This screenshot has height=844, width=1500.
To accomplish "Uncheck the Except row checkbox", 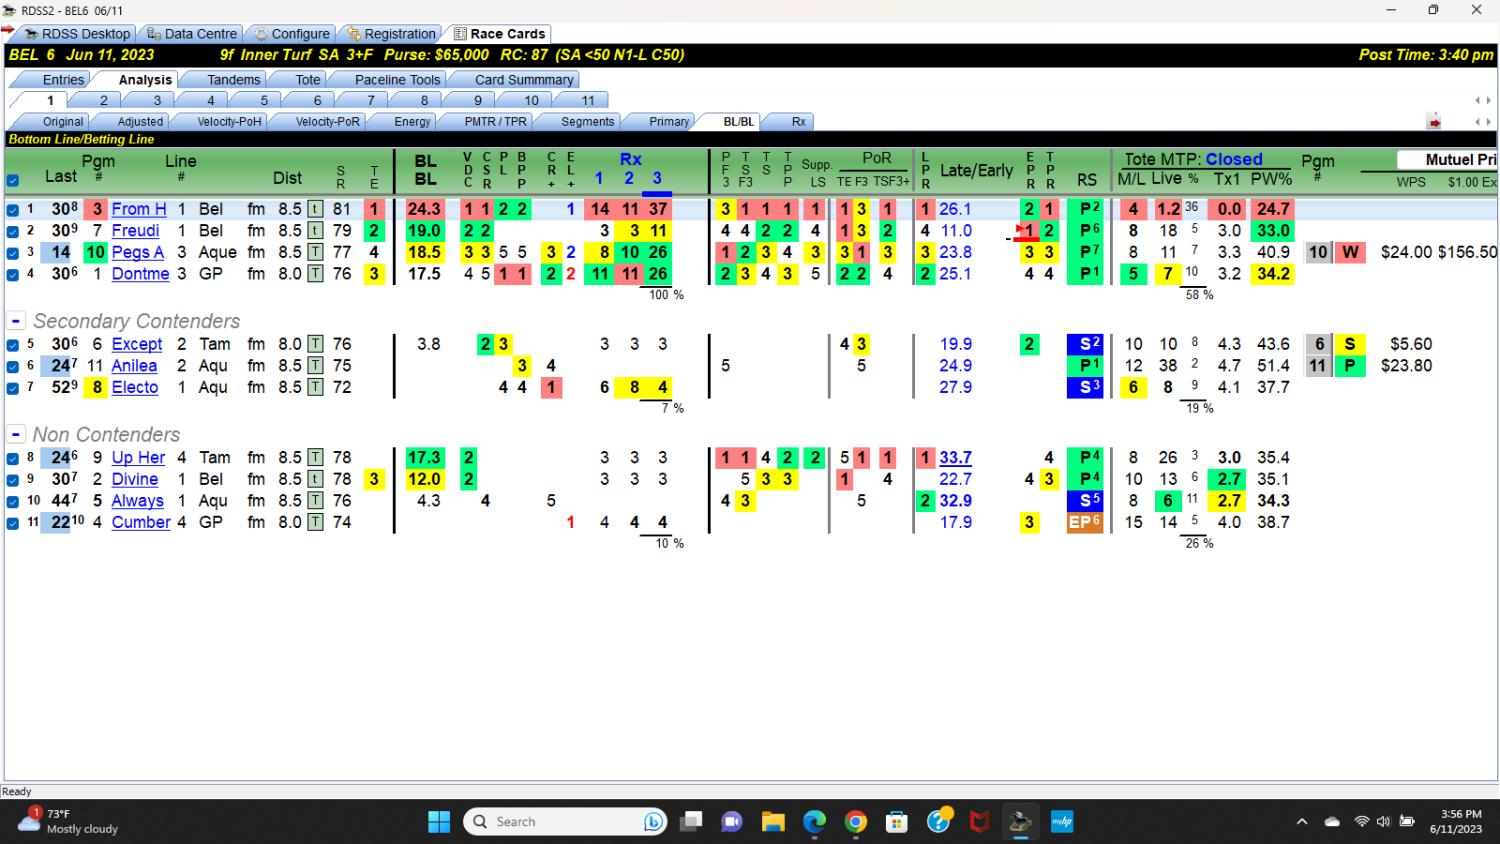I will pos(12,345).
